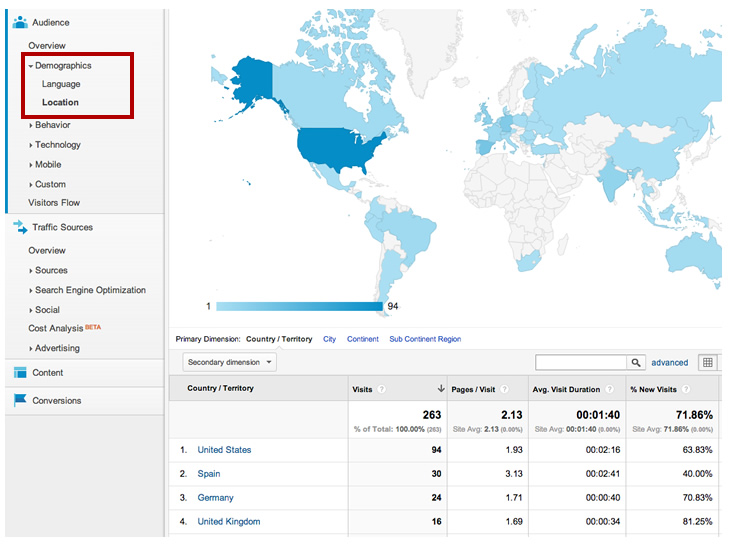Click the Visits help question mark
The width and height of the screenshot is (730, 544).
381,389
